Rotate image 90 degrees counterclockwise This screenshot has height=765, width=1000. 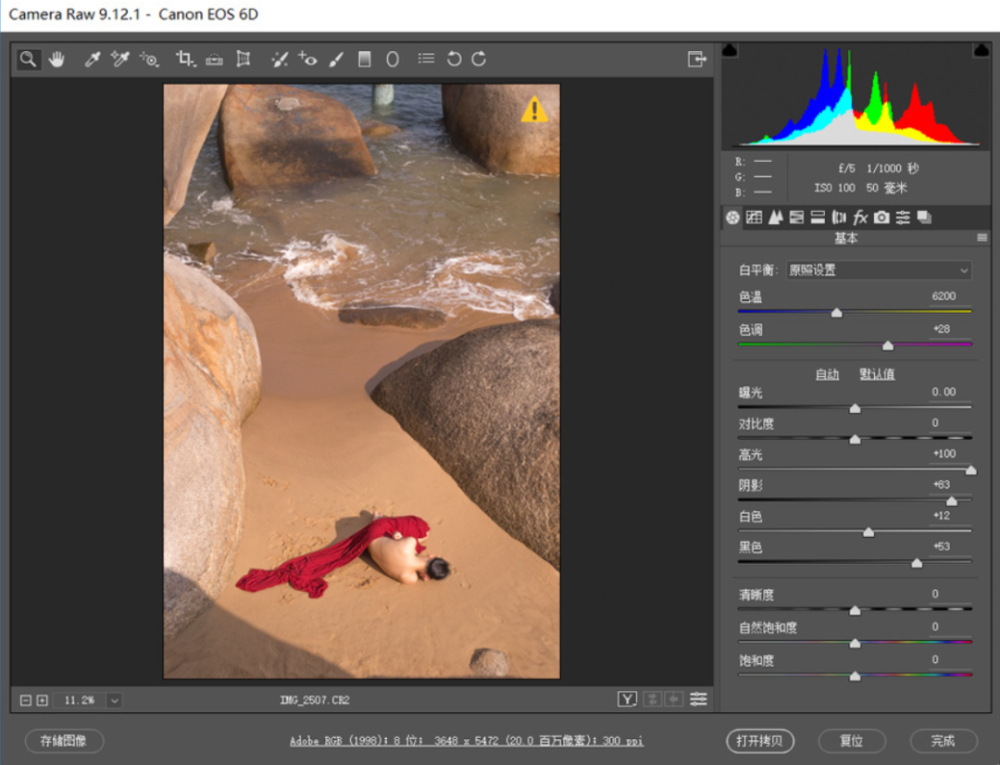(454, 60)
